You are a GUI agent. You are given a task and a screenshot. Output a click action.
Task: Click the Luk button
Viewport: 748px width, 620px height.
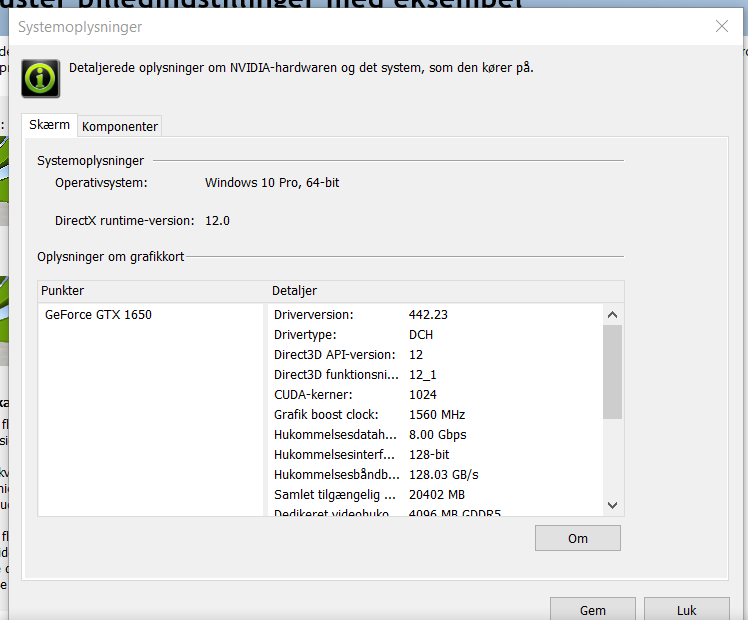686,610
